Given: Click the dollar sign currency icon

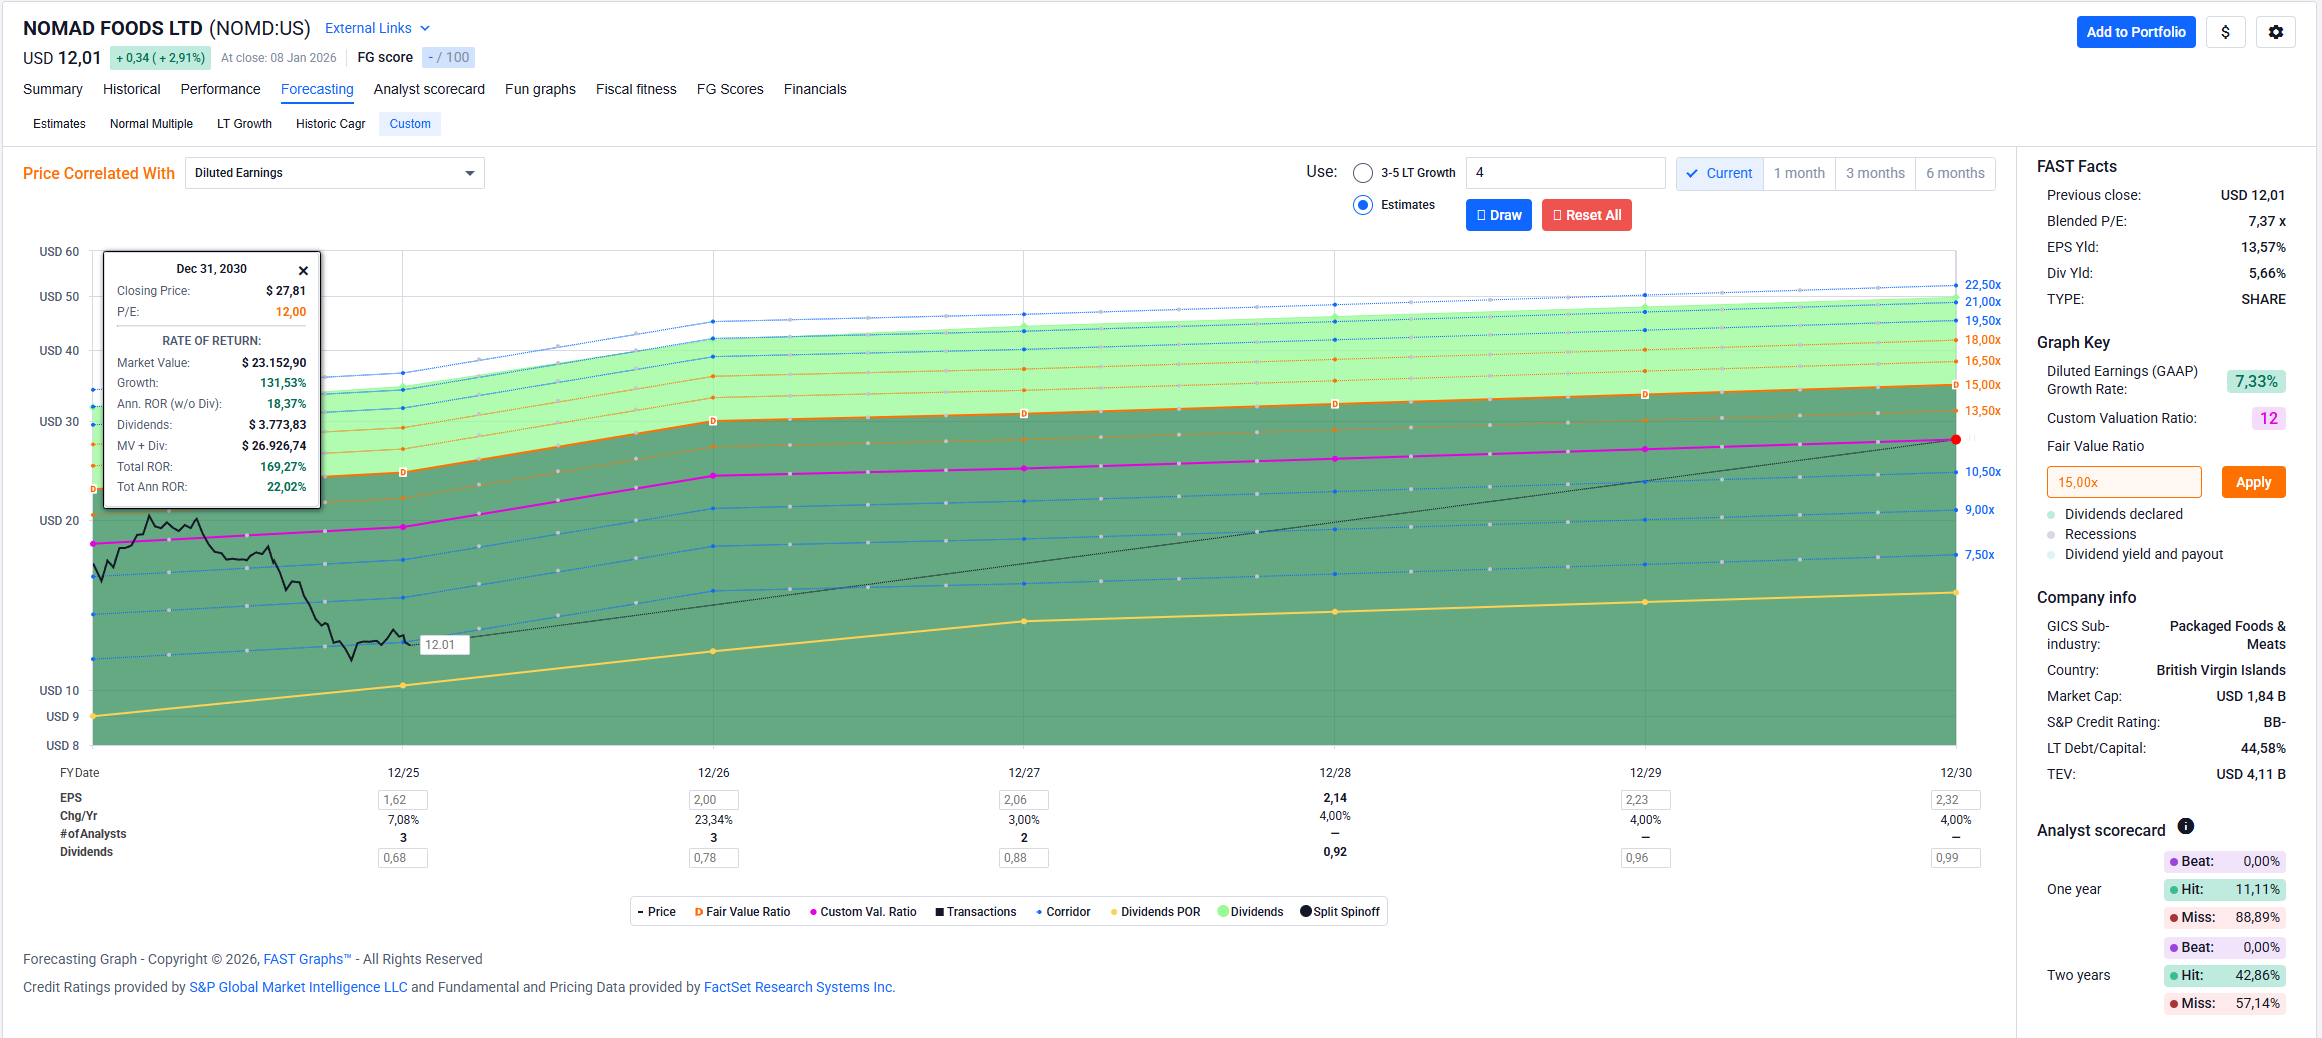Looking at the screenshot, I should point(2225,32).
